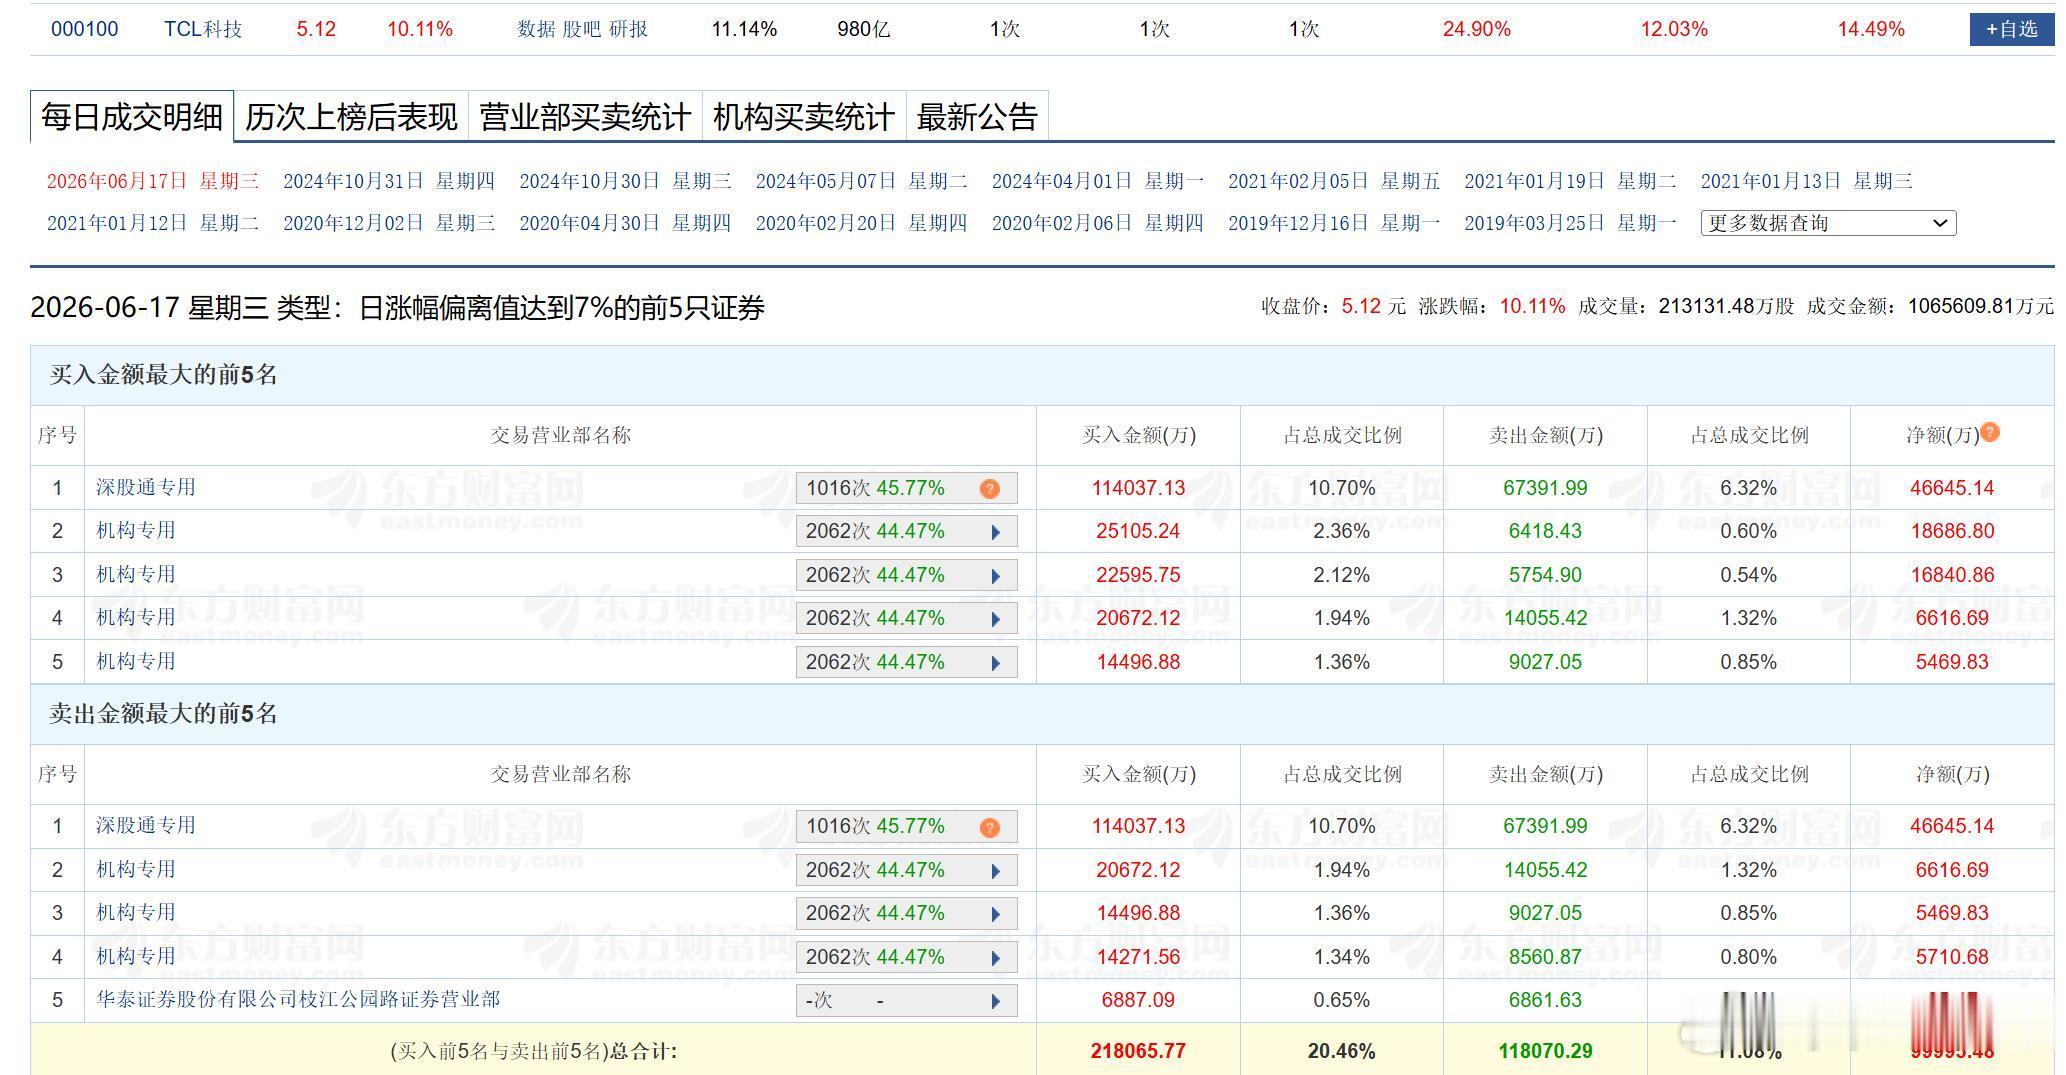Open the 更多数据查询 dropdown
Image resolution: width=2066 pixels, height=1075 pixels.
(x=1828, y=223)
